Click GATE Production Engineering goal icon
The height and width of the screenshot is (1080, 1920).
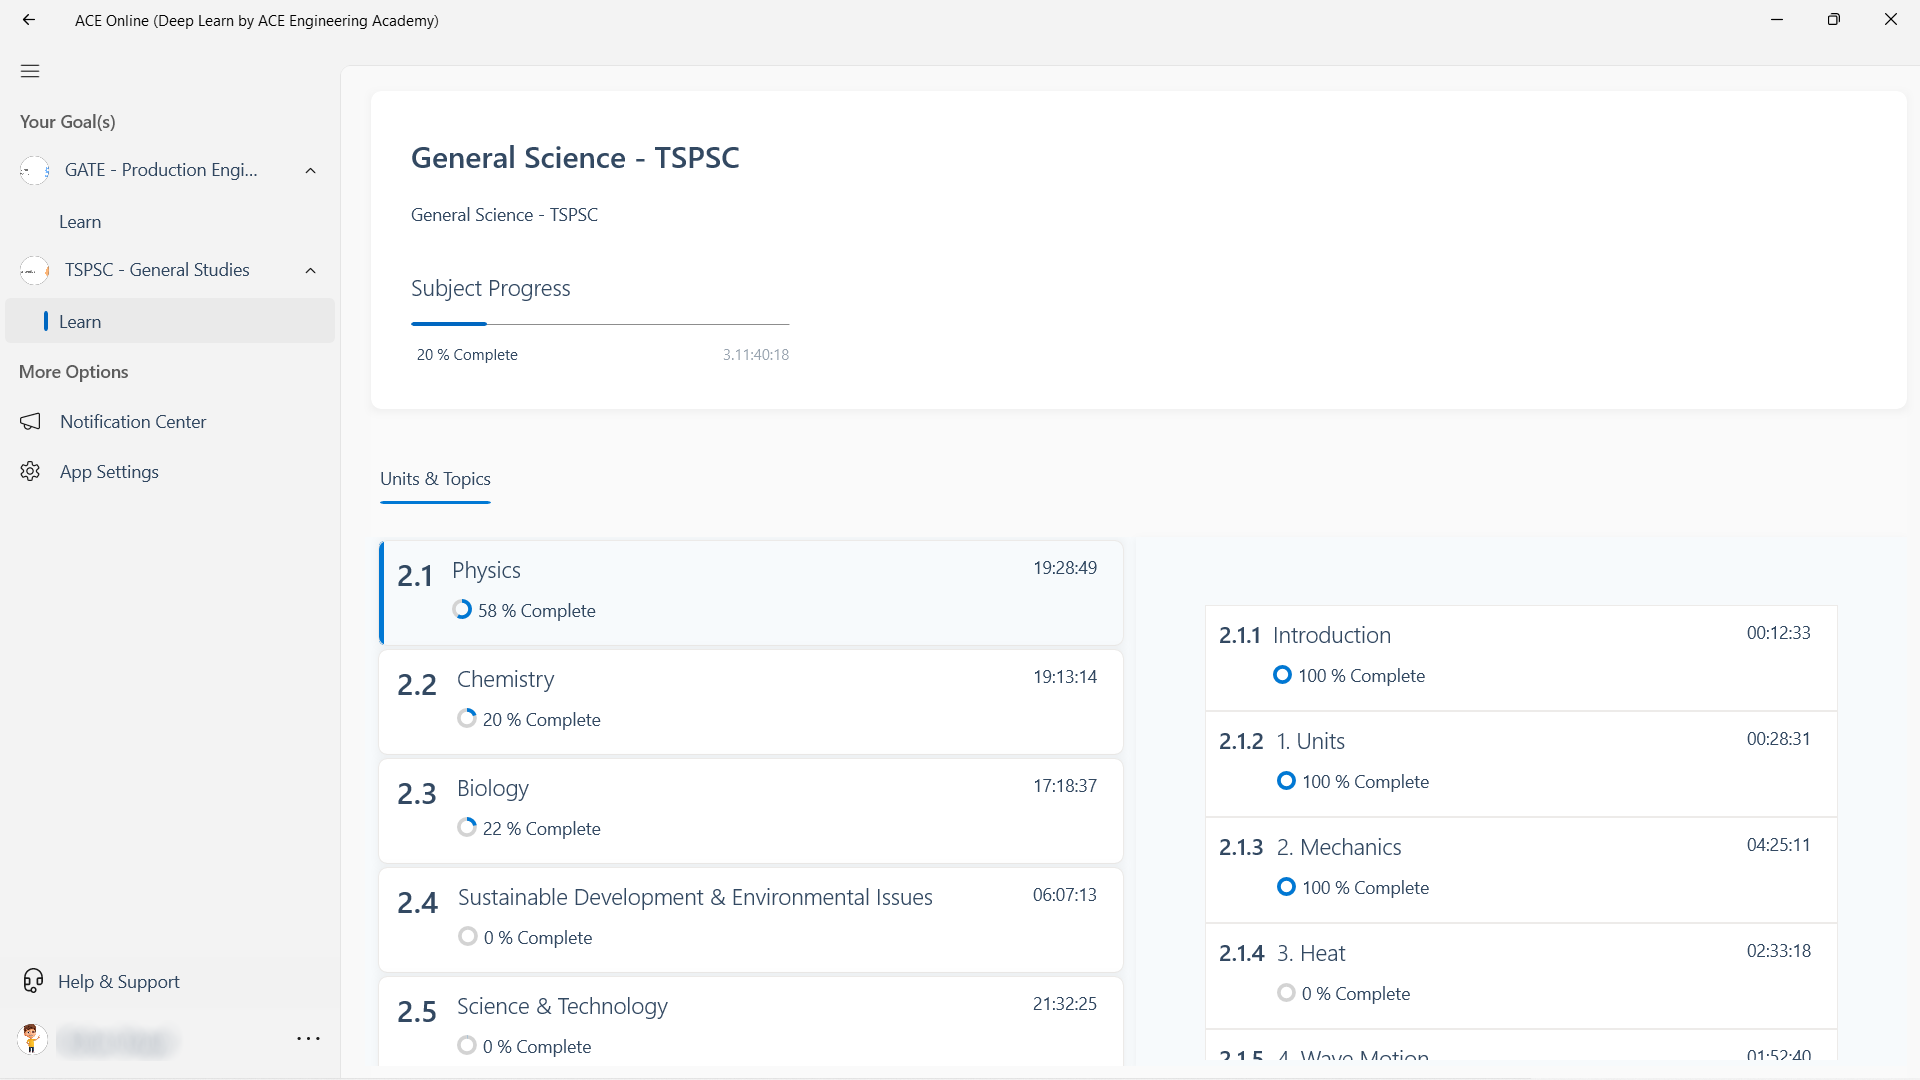click(35, 171)
